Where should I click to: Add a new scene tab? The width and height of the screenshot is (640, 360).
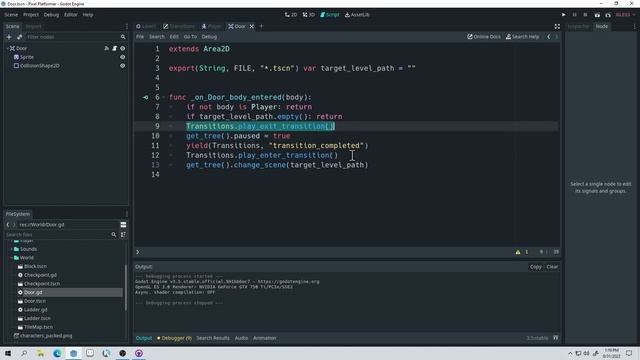tap(262, 26)
